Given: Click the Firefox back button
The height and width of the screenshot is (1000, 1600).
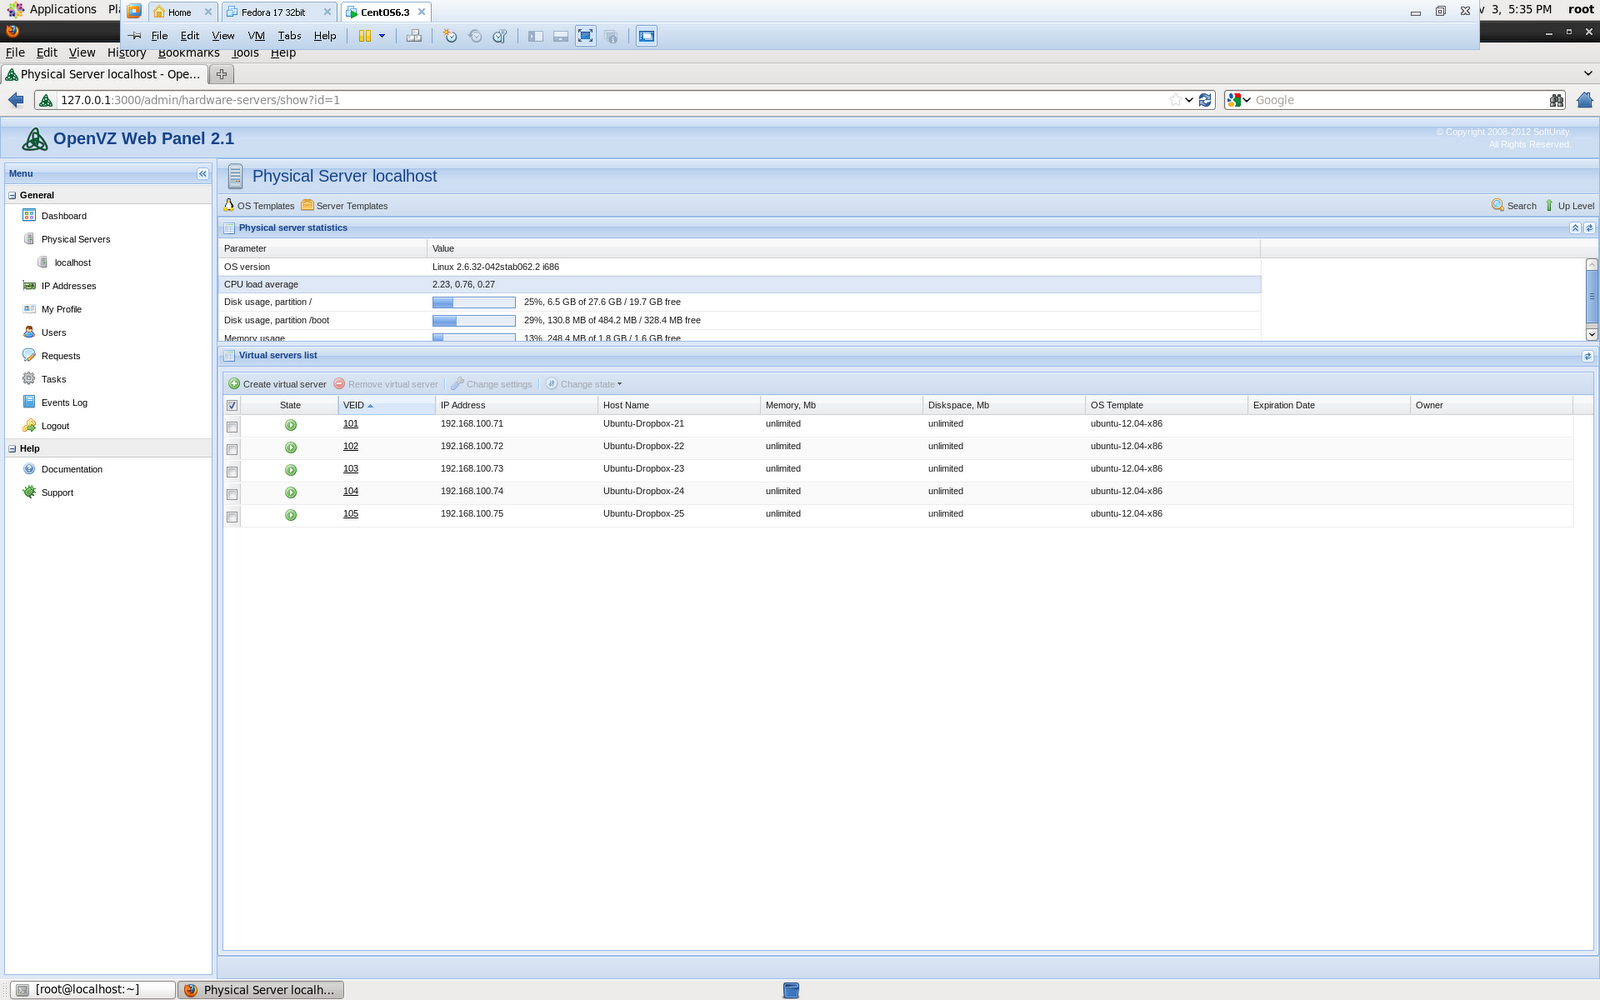Looking at the screenshot, I should [x=16, y=100].
